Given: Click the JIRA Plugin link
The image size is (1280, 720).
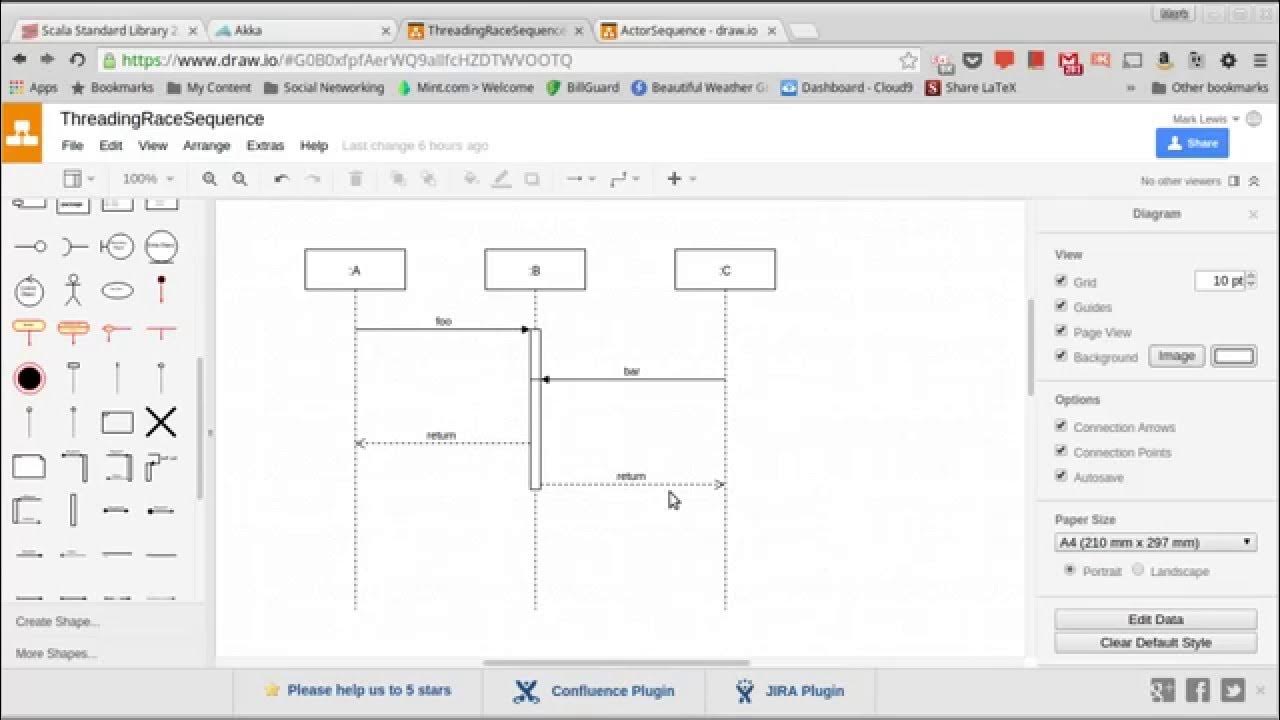Looking at the screenshot, I should tap(789, 691).
